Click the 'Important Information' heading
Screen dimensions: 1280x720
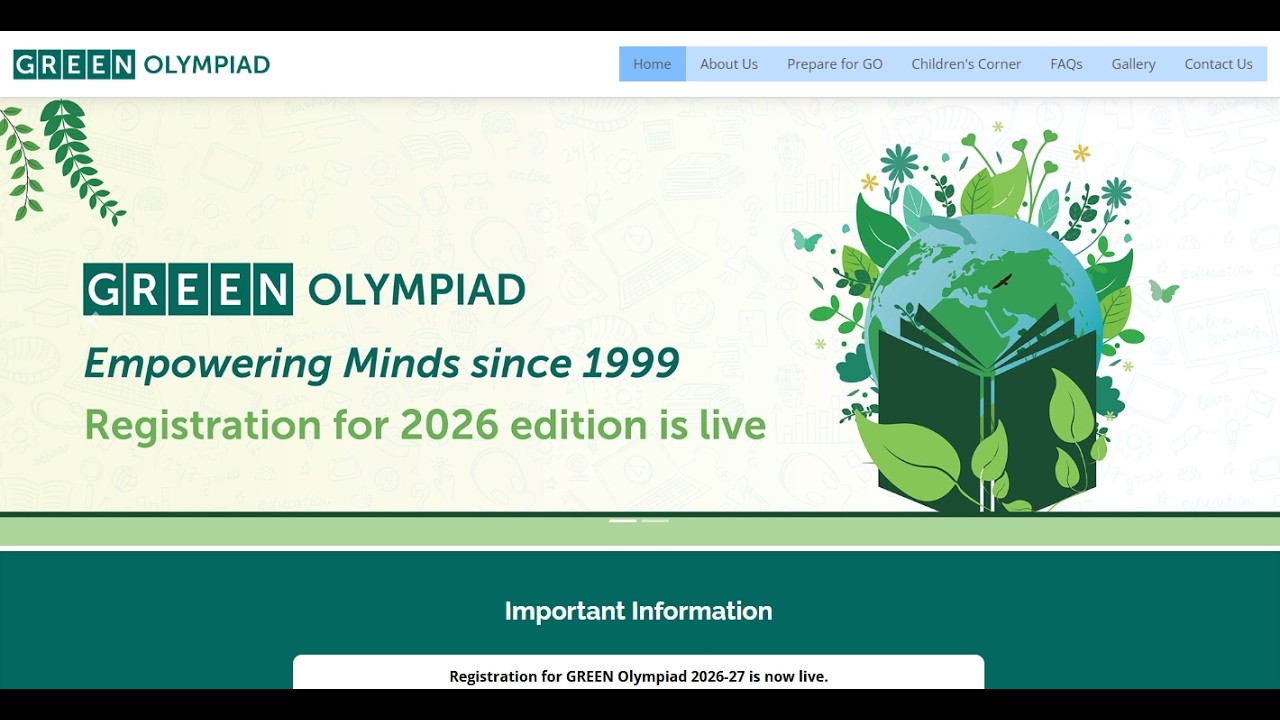click(638, 611)
